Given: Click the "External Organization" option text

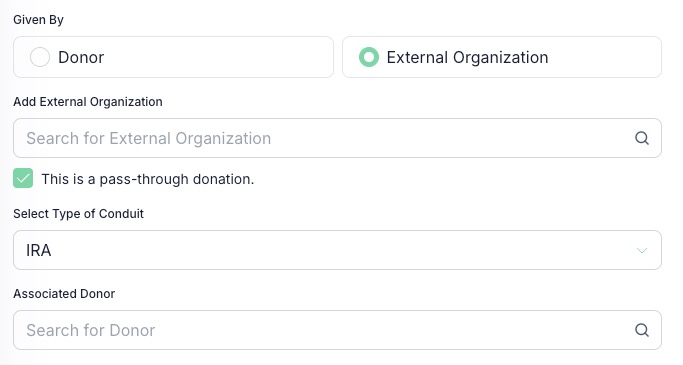Looking at the screenshot, I should 467,57.
